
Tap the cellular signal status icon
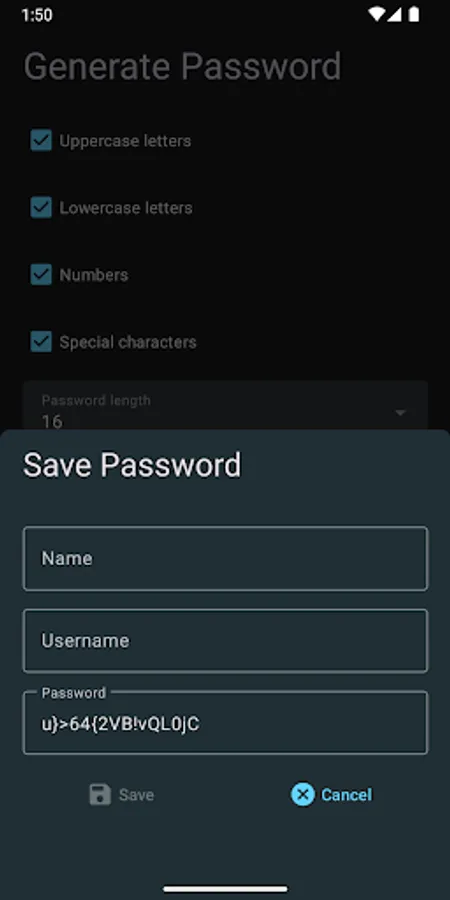coord(394,15)
